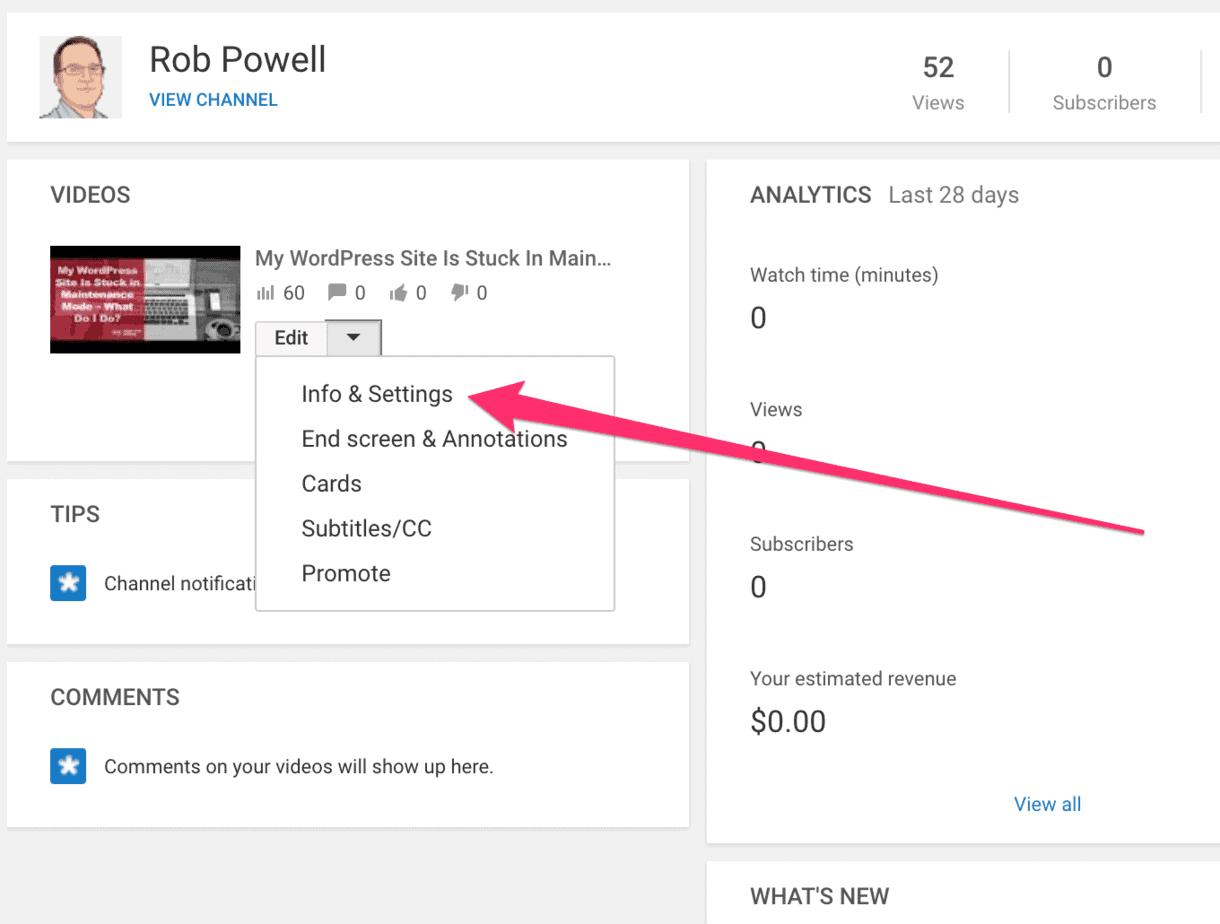Click the Edit button on the video

pyautogui.click(x=290, y=337)
